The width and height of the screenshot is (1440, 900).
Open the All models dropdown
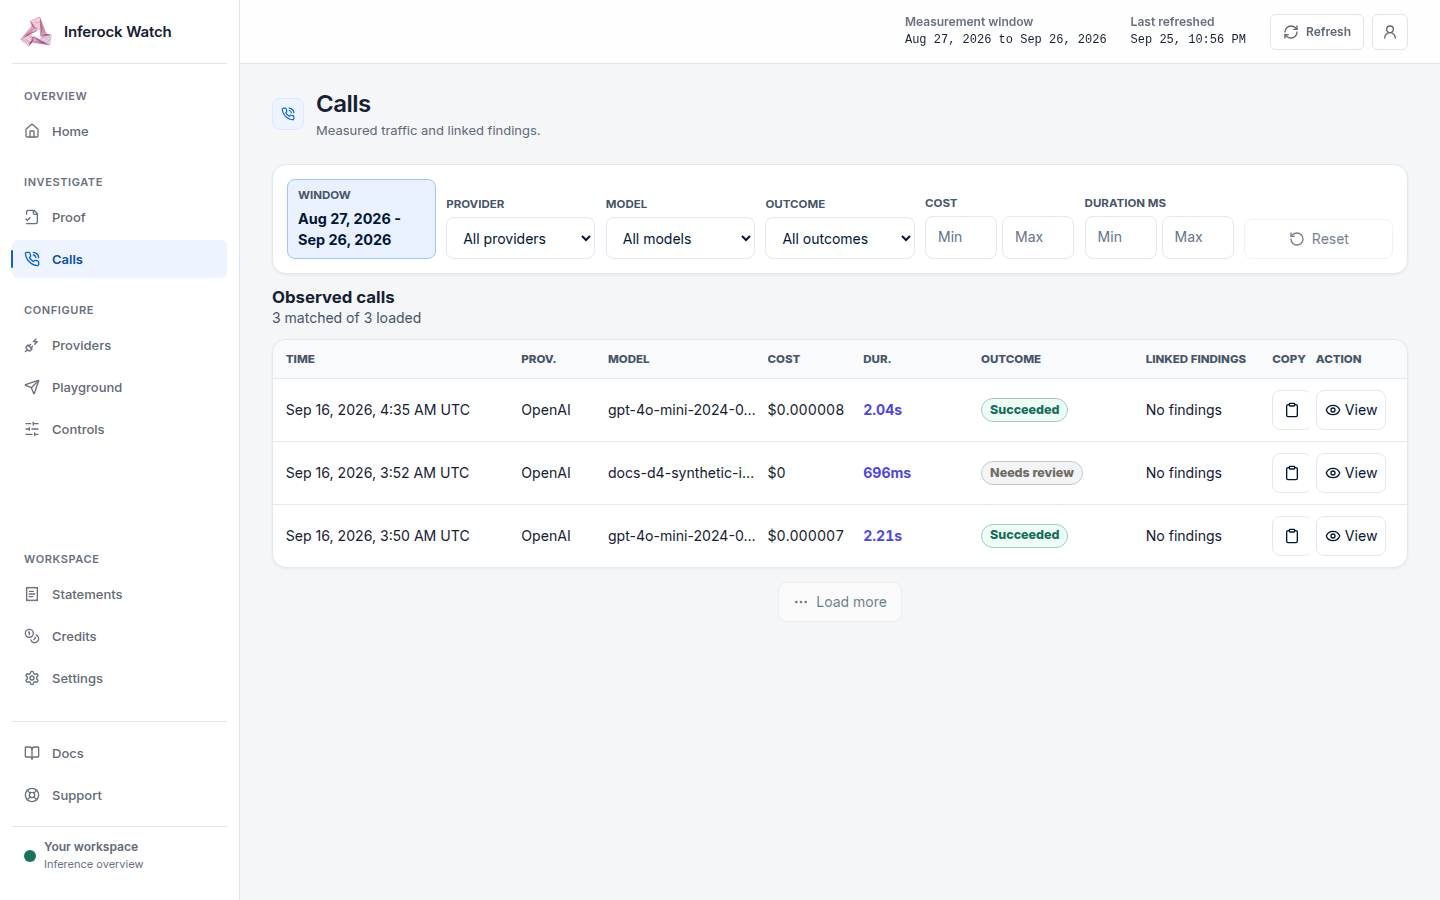click(680, 238)
